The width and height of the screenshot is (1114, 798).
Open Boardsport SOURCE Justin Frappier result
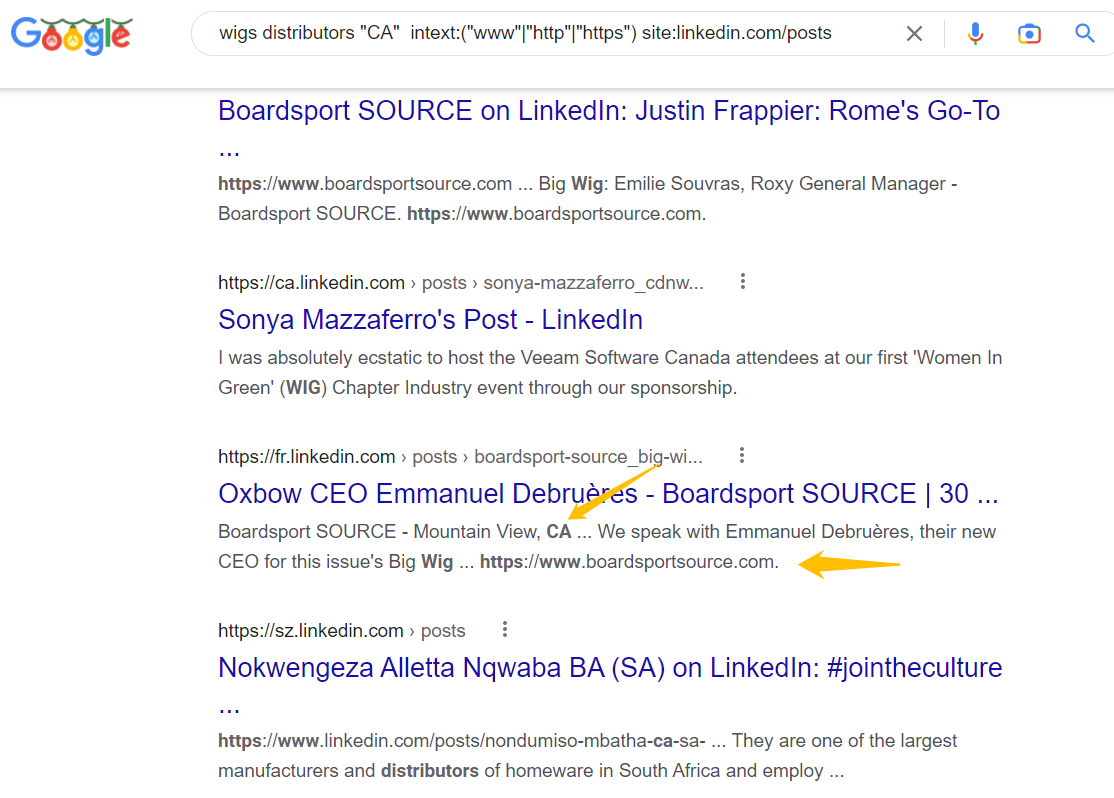[x=608, y=111]
